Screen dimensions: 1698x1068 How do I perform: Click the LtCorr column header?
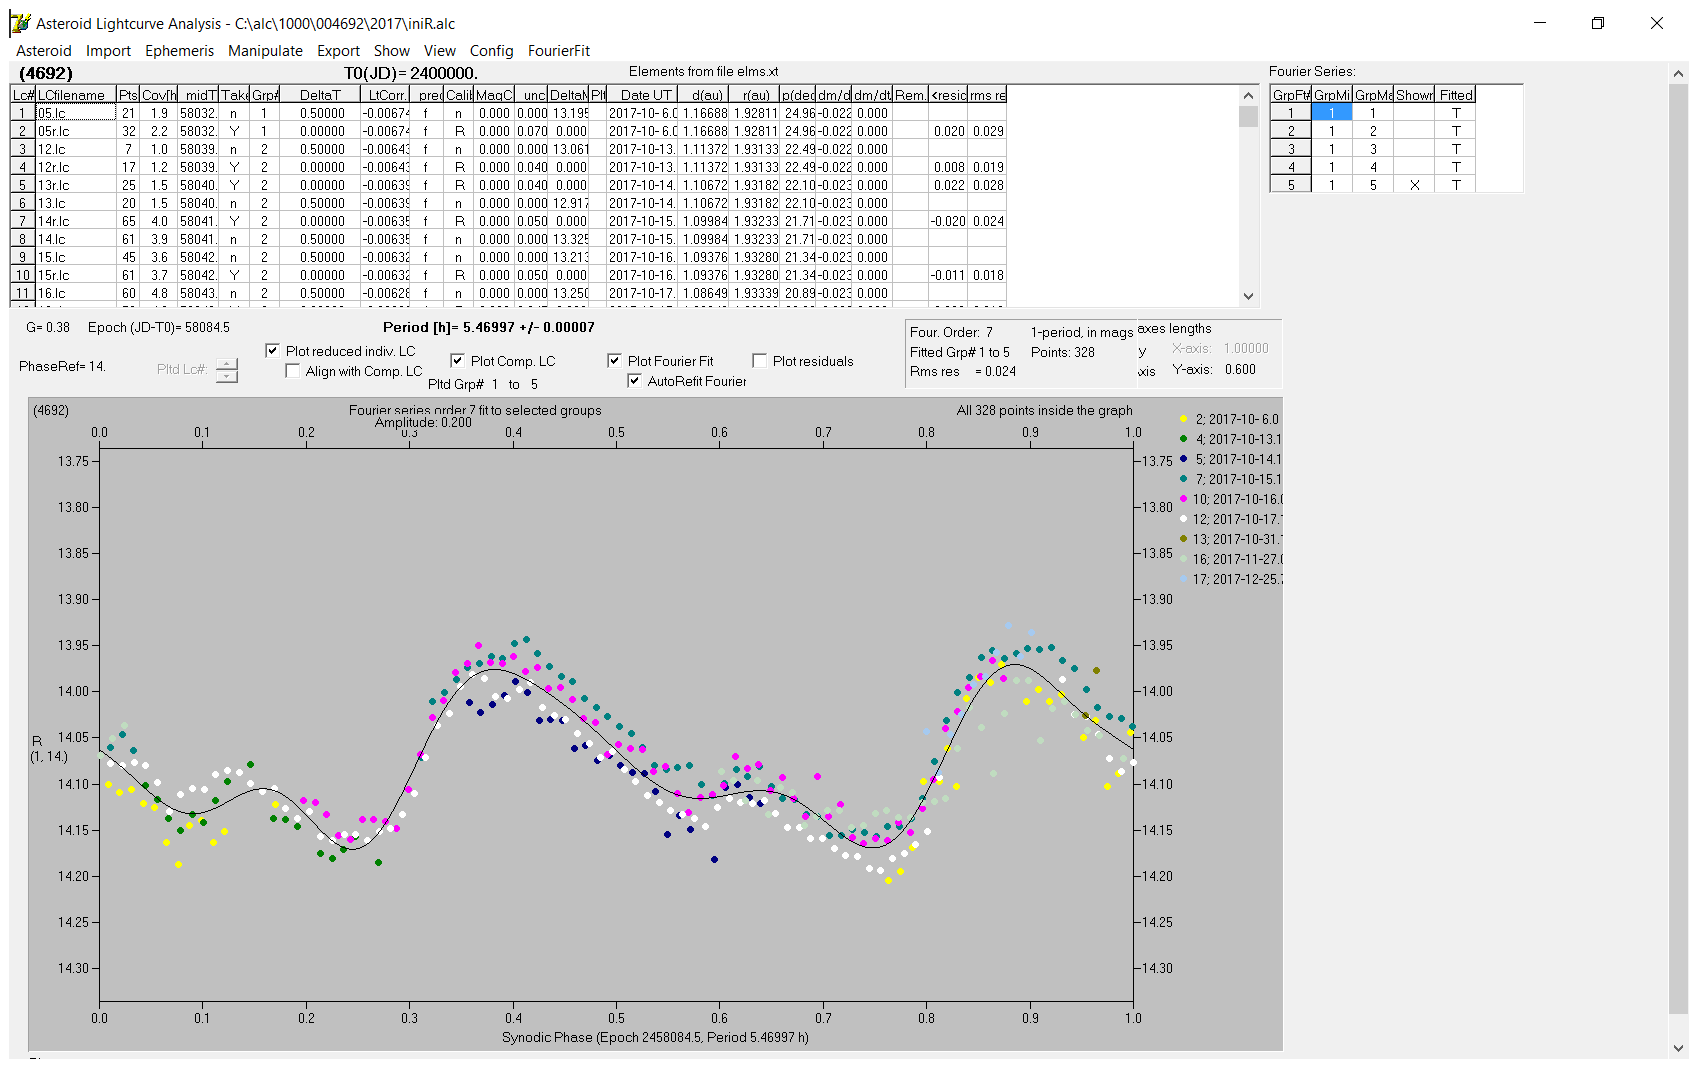(386, 95)
